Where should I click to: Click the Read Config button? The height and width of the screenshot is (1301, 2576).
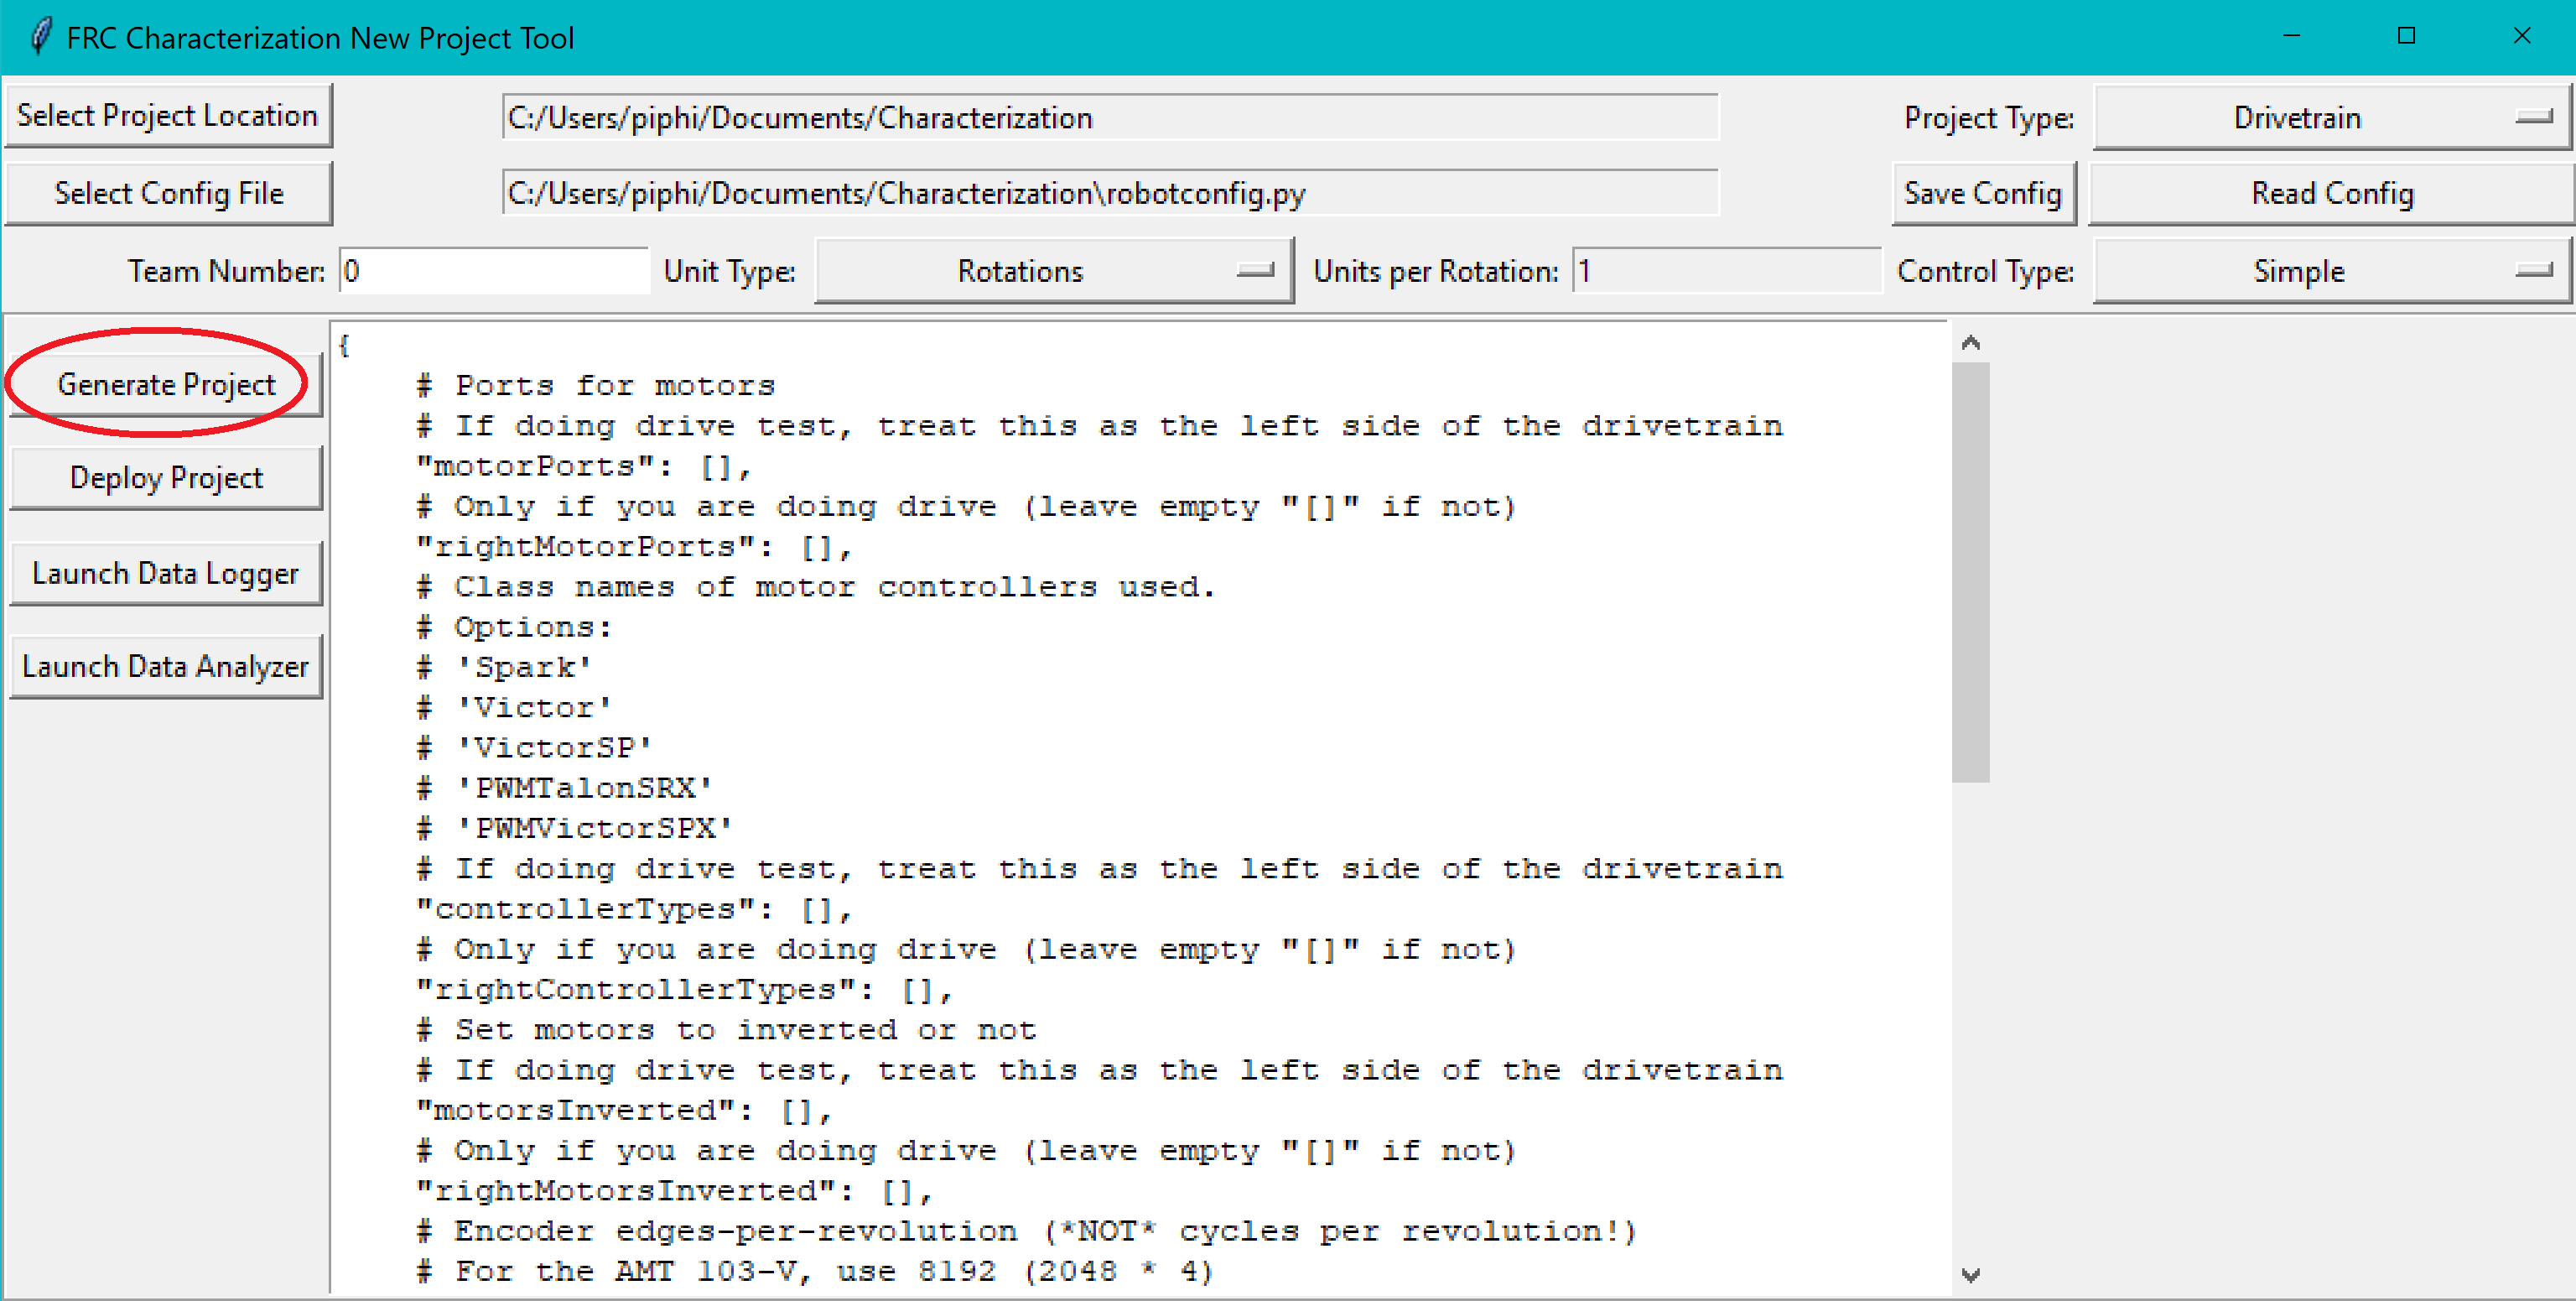2331,193
